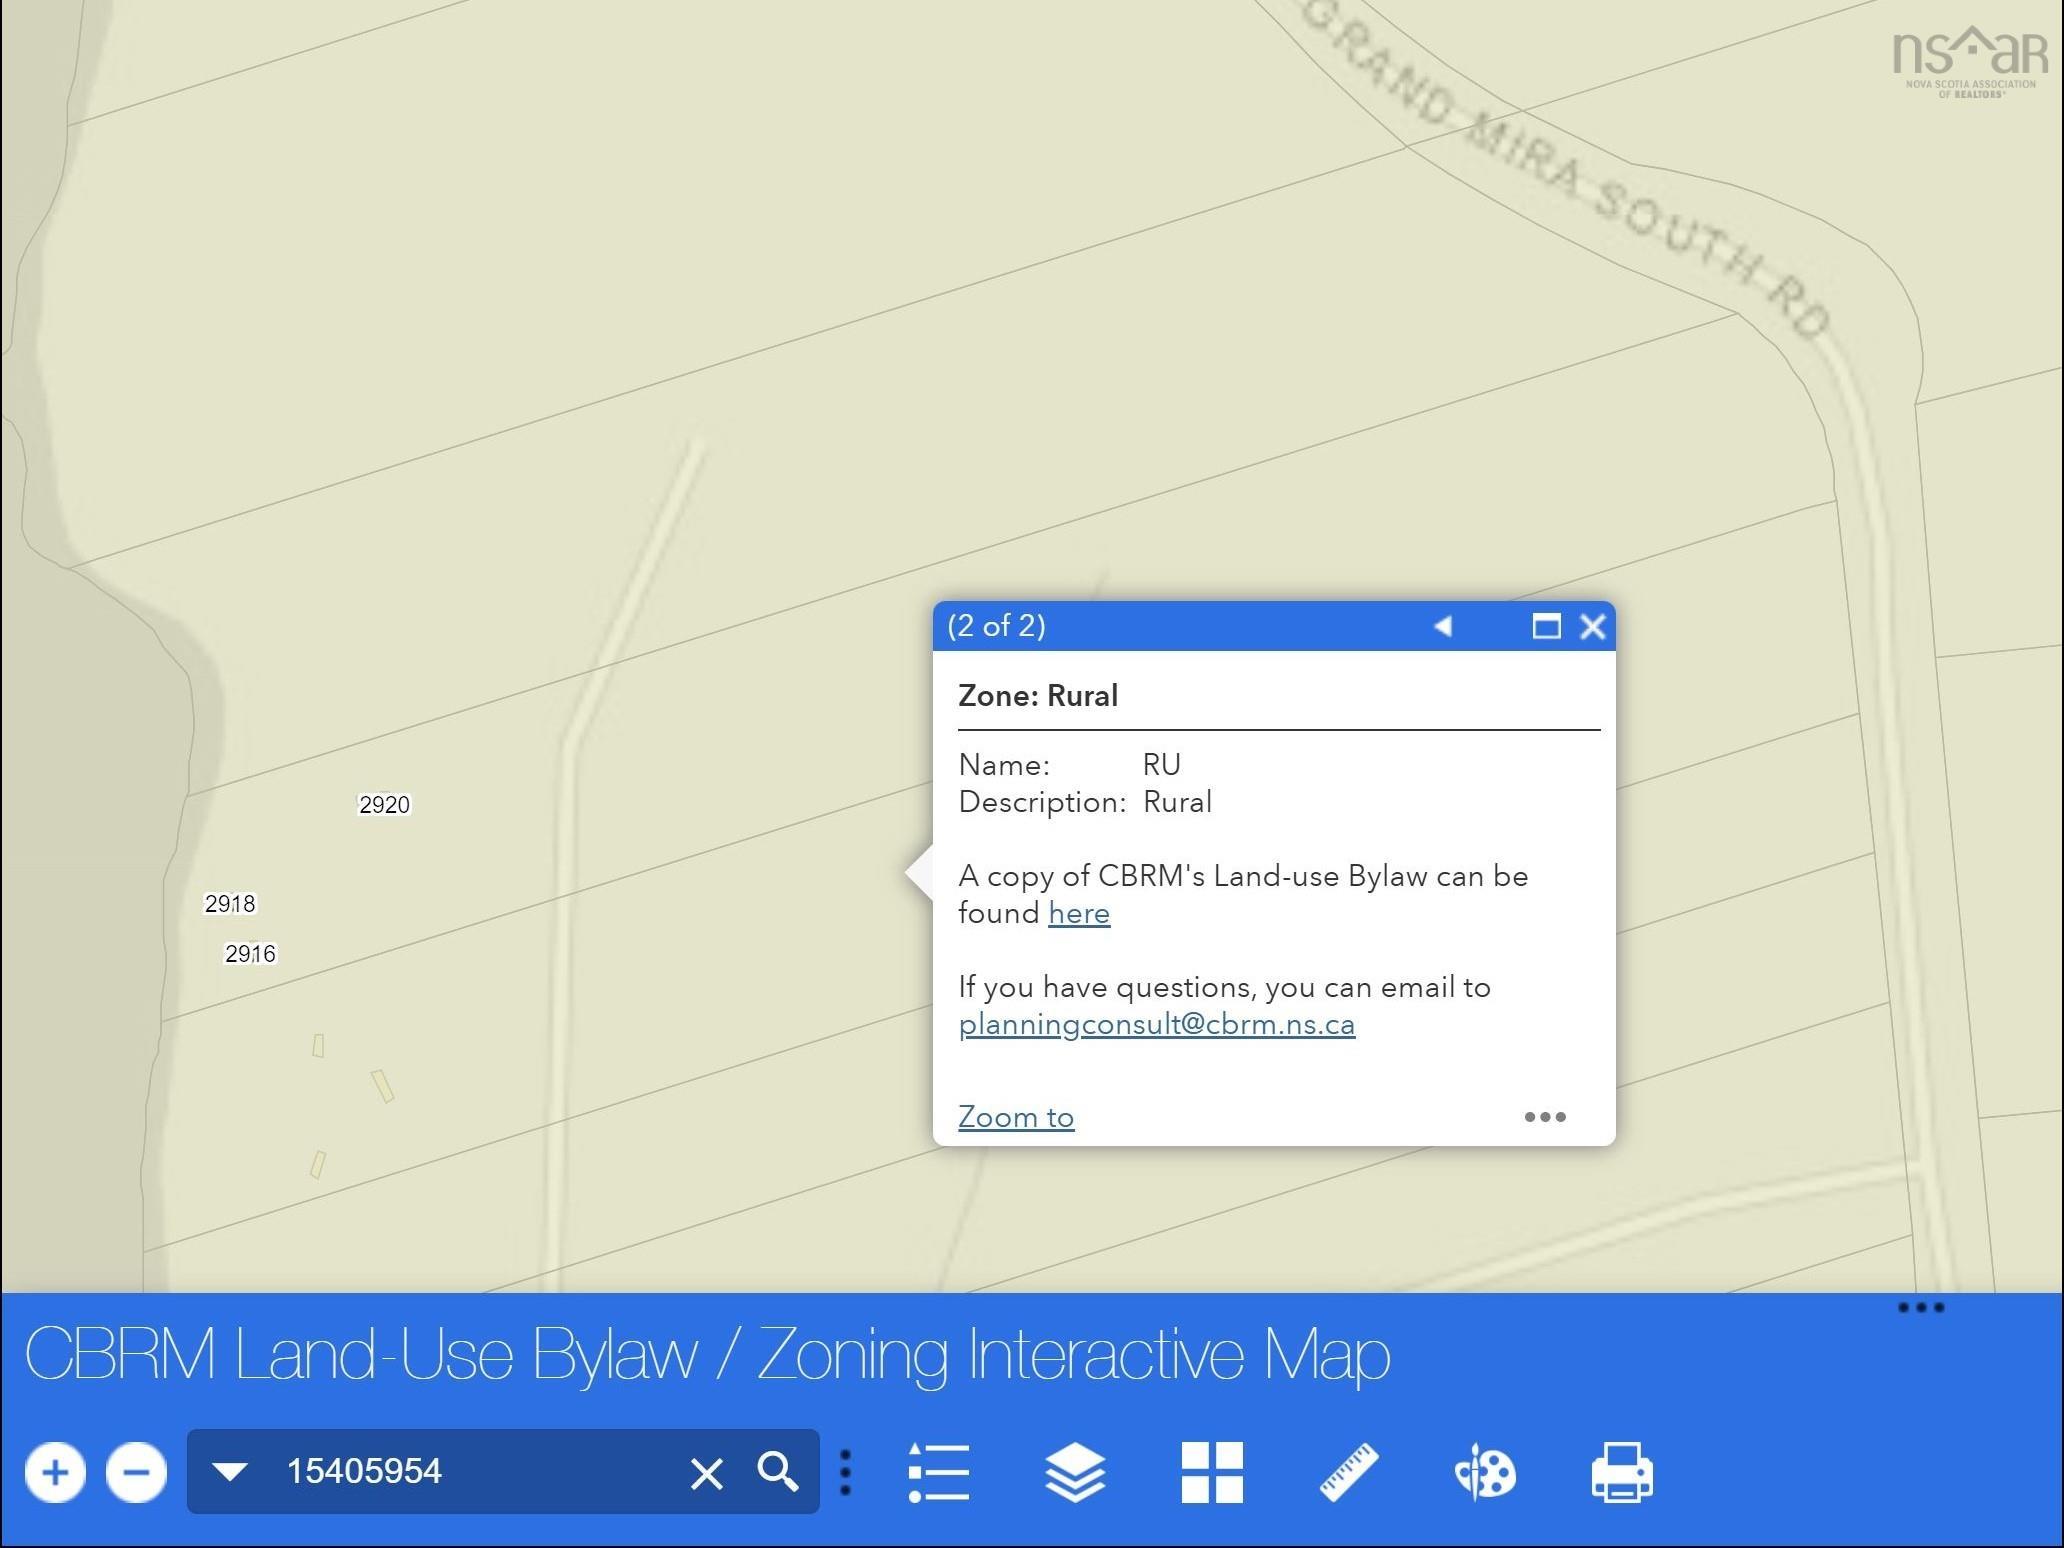Open the Basemap Gallery grid icon

pos(1212,1472)
